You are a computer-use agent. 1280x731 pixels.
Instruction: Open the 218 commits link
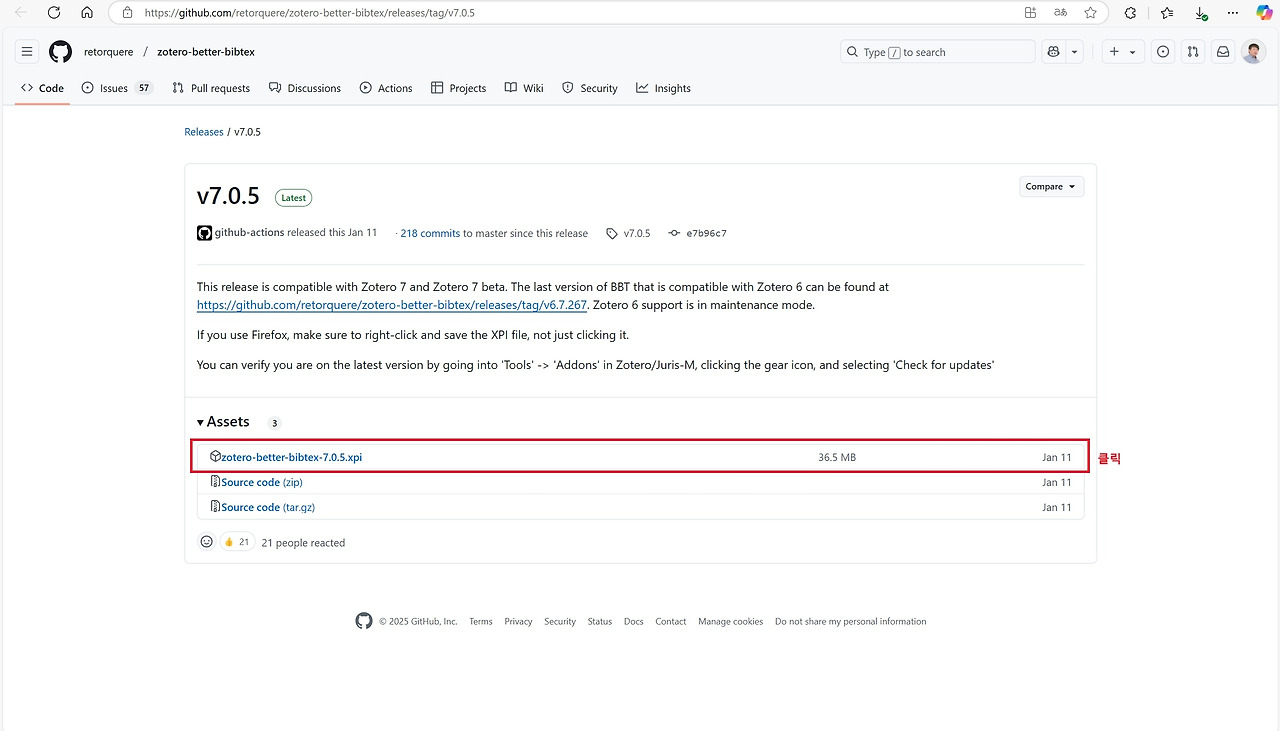430,233
